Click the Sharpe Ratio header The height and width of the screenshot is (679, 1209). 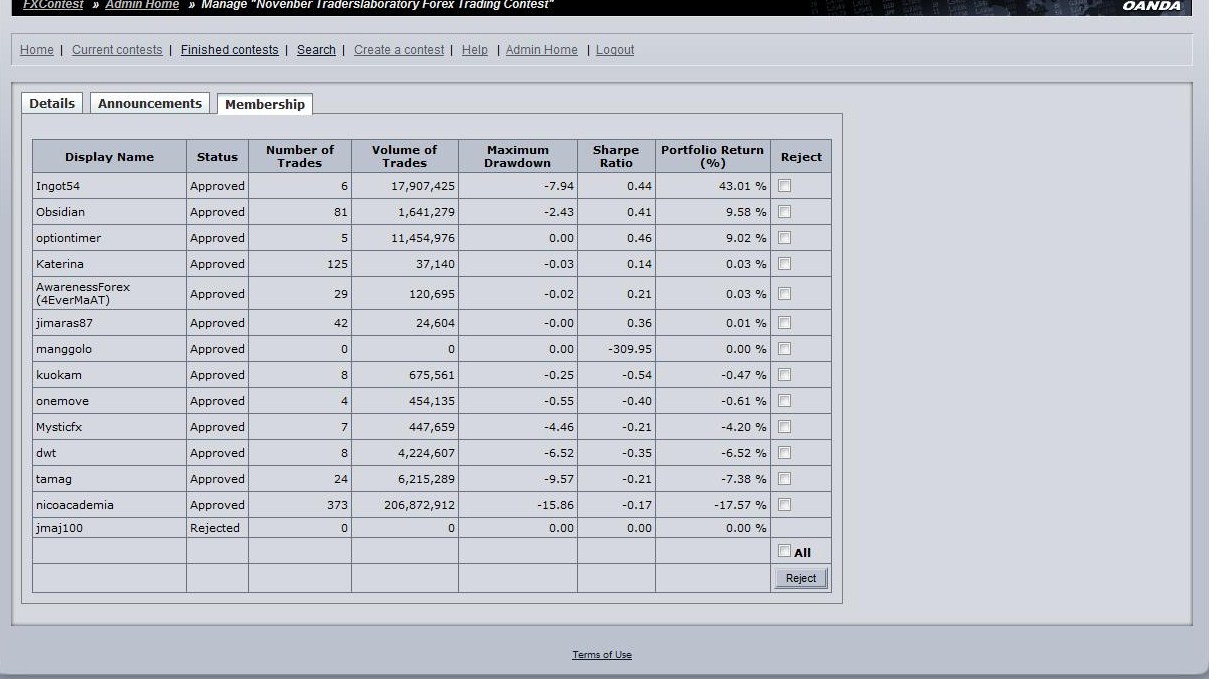(x=616, y=156)
